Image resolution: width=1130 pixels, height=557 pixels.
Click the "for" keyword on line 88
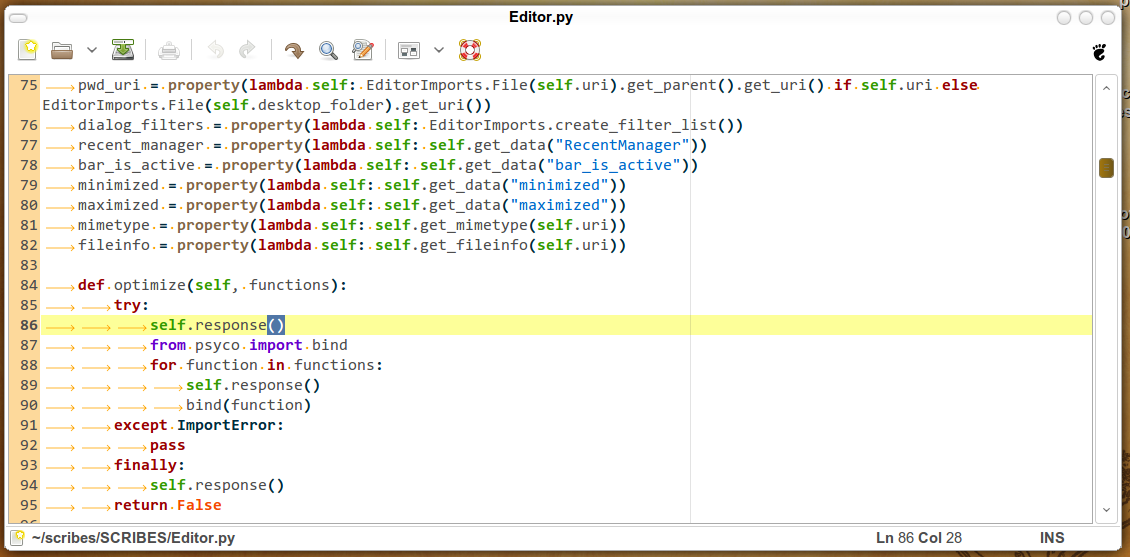tap(164, 365)
